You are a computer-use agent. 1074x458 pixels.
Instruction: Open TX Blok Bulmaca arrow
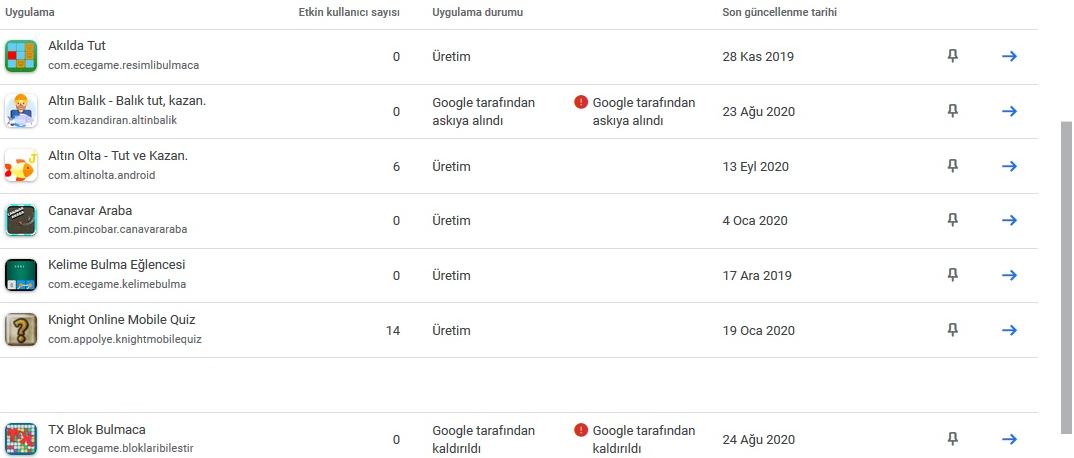(1009, 439)
